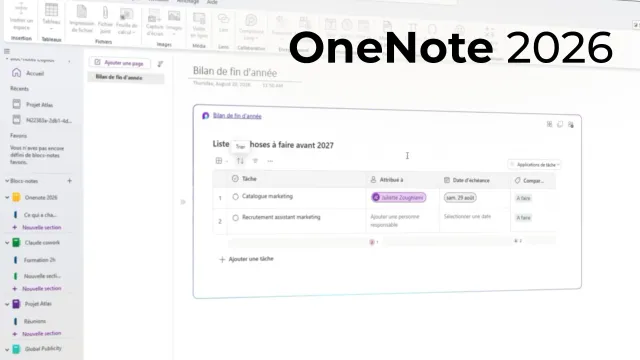The height and width of the screenshot is (360, 640).
Task: Open the table layout dropdown icon
Action: point(221,161)
